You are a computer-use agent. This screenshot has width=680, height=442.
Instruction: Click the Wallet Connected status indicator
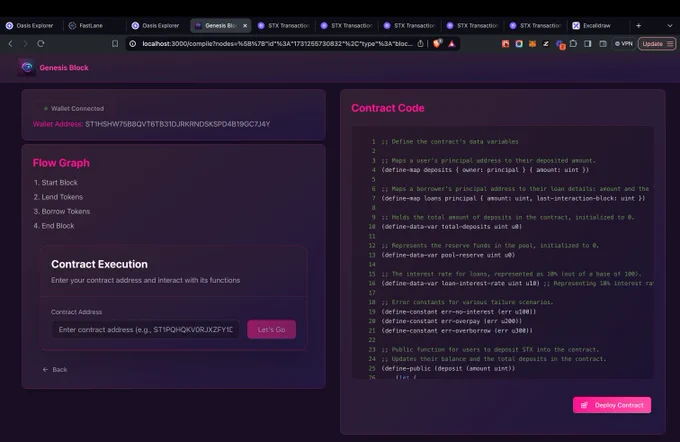pyautogui.click(x=74, y=108)
